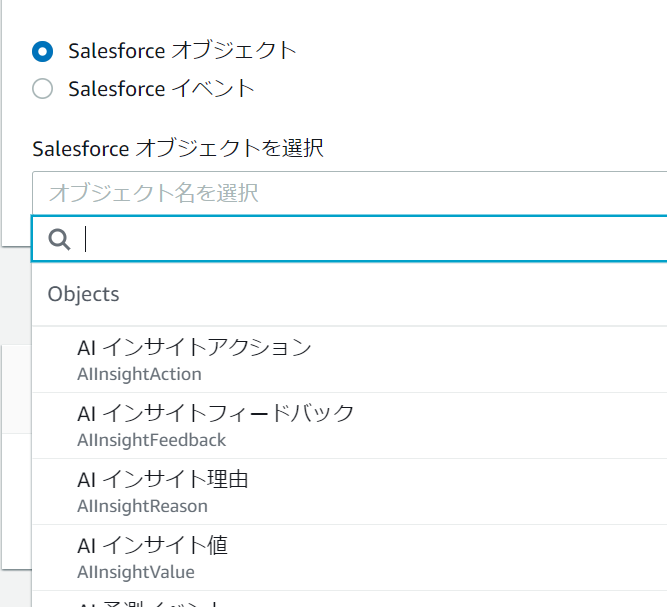Image resolution: width=667 pixels, height=607 pixels.
Task: Open the オブジェクト名を選択 dropdown
Action: (x=349, y=192)
